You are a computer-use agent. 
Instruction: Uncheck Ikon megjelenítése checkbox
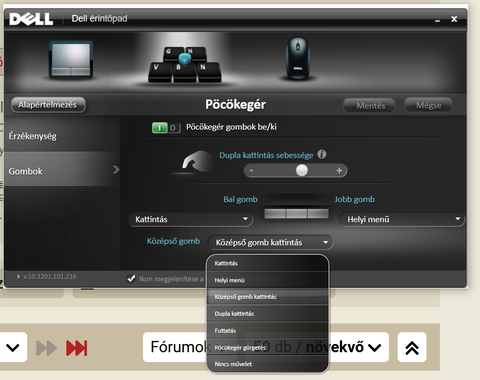(x=131, y=278)
